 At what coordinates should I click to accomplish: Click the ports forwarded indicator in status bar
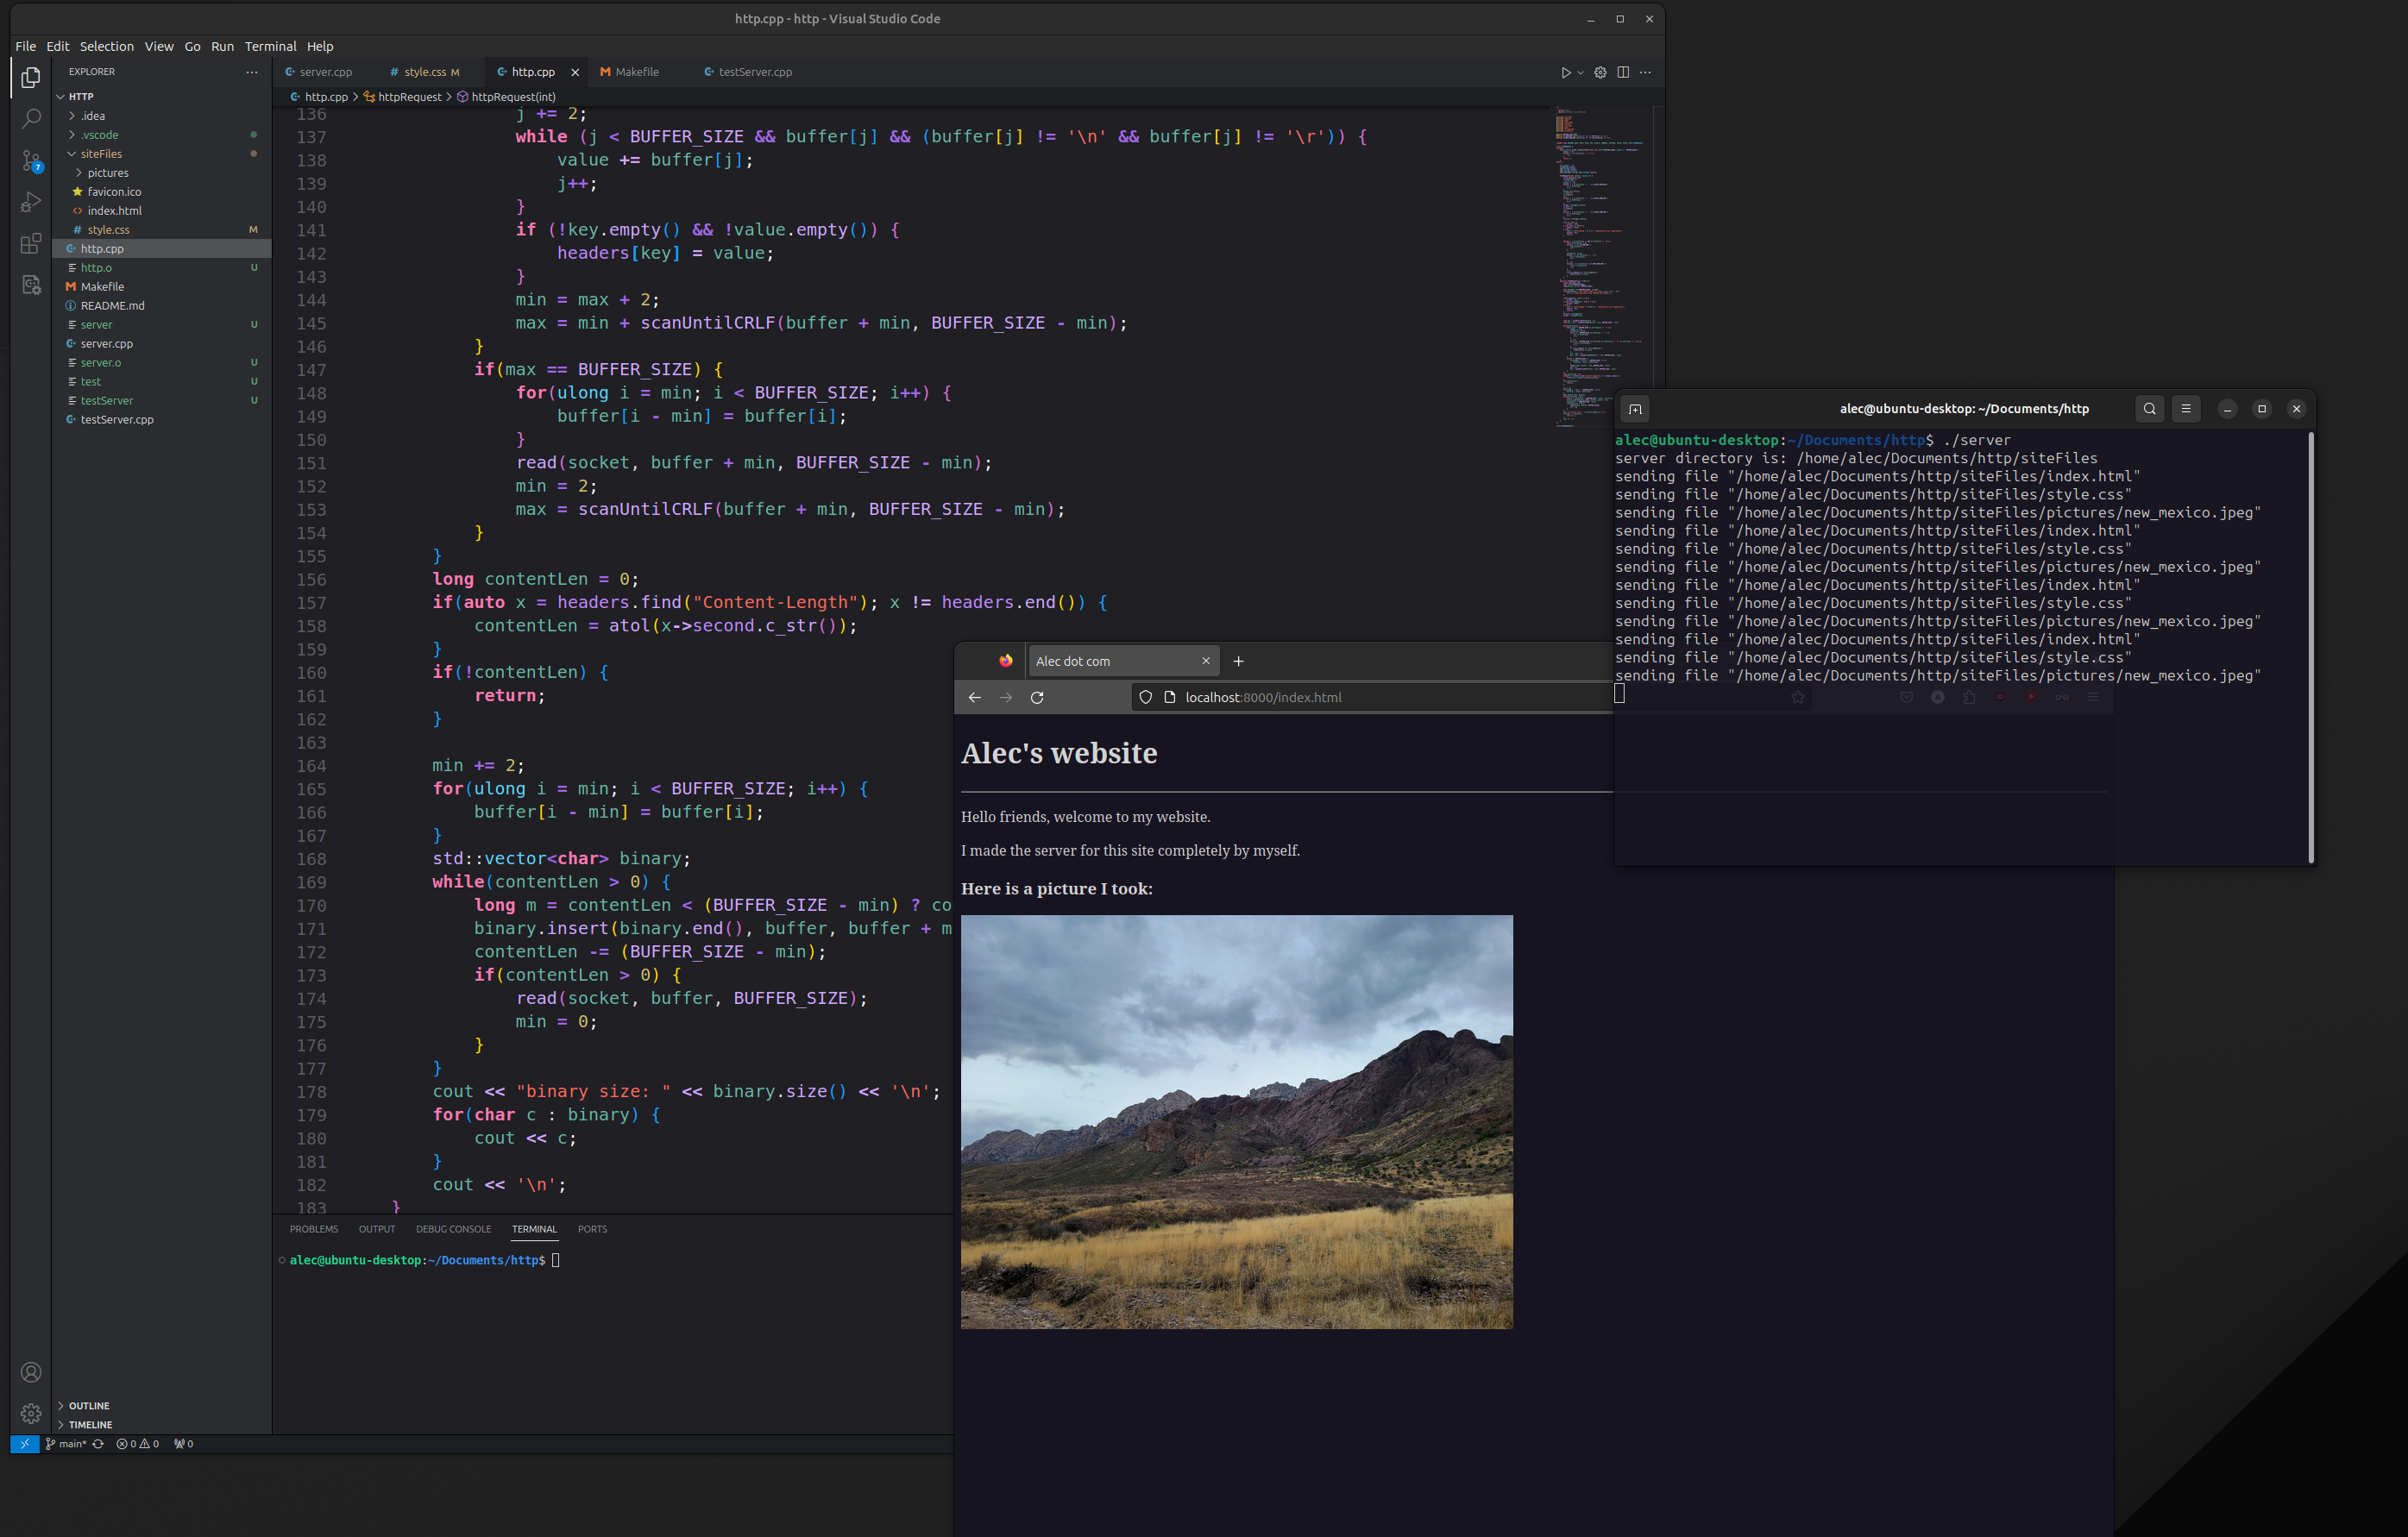pos(184,1444)
